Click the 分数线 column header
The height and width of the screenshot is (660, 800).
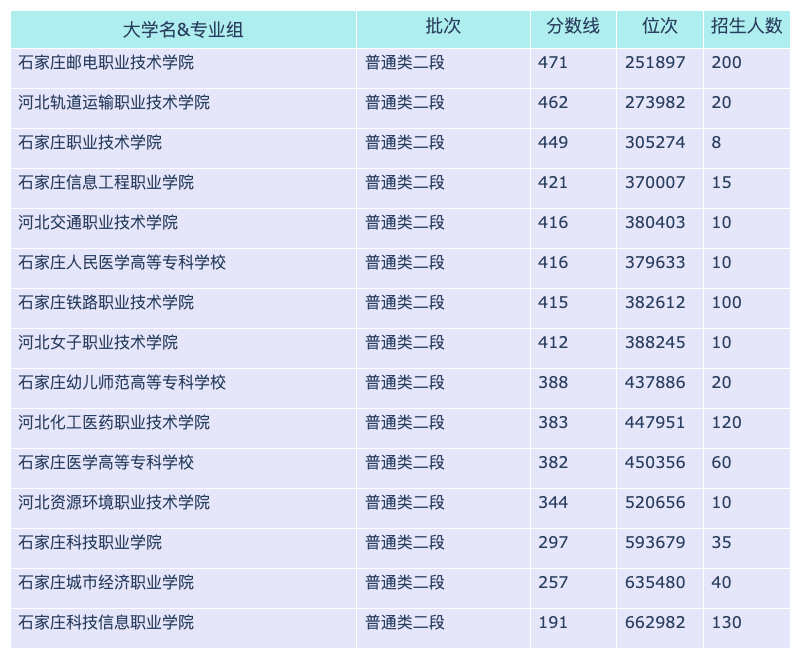573,30
